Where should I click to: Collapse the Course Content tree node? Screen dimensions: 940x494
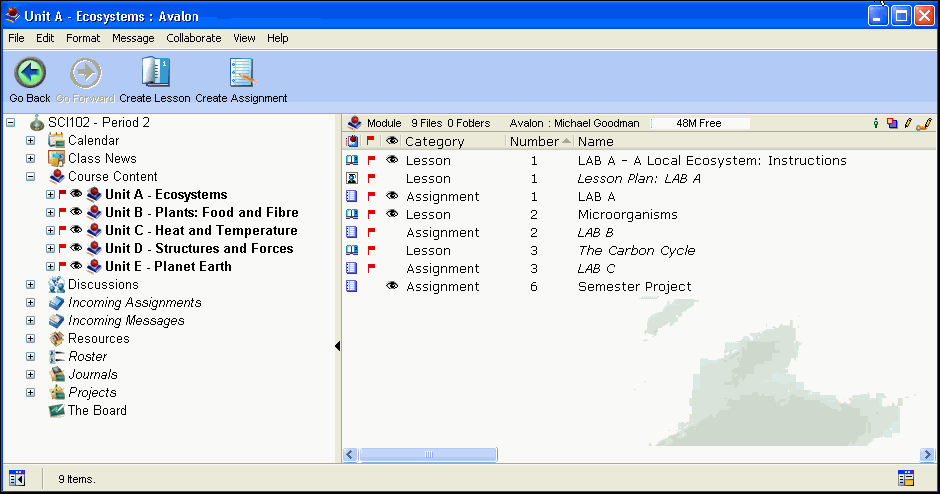pyautogui.click(x=30, y=177)
